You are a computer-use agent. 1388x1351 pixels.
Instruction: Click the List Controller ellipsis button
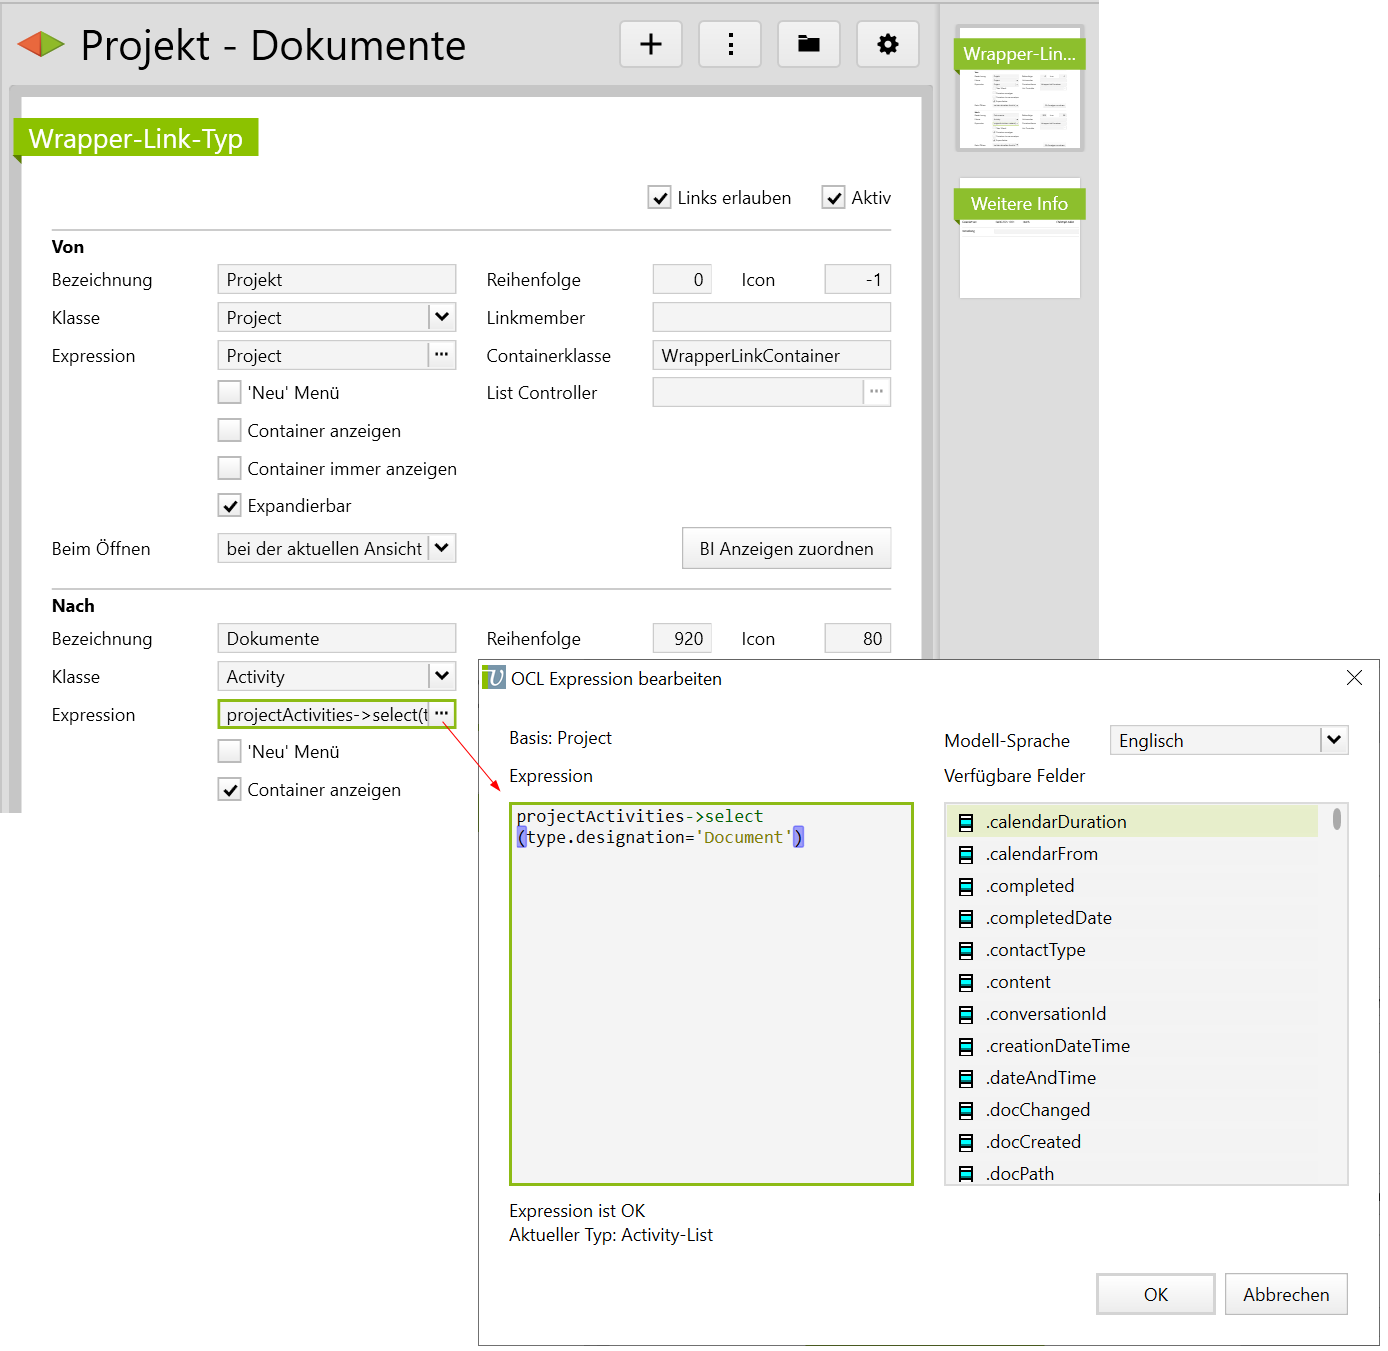tap(876, 392)
